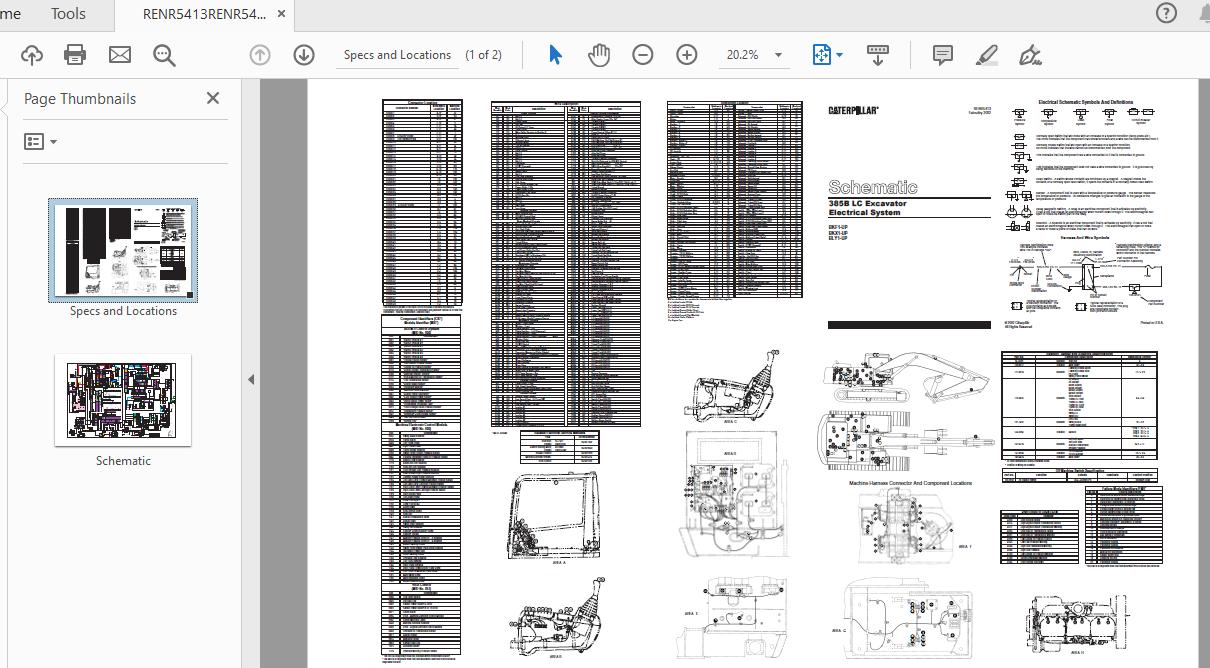1210x668 pixels.
Task: Choose the Selection arrow tool
Action: coord(555,55)
